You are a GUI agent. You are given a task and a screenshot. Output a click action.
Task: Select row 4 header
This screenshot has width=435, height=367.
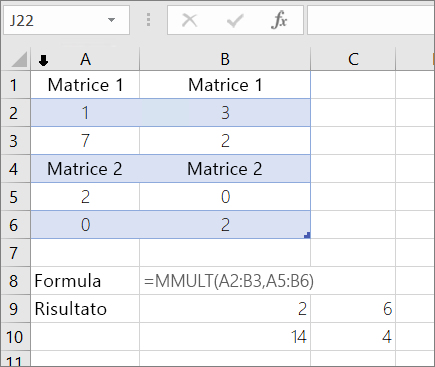click(x=16, y=169)
